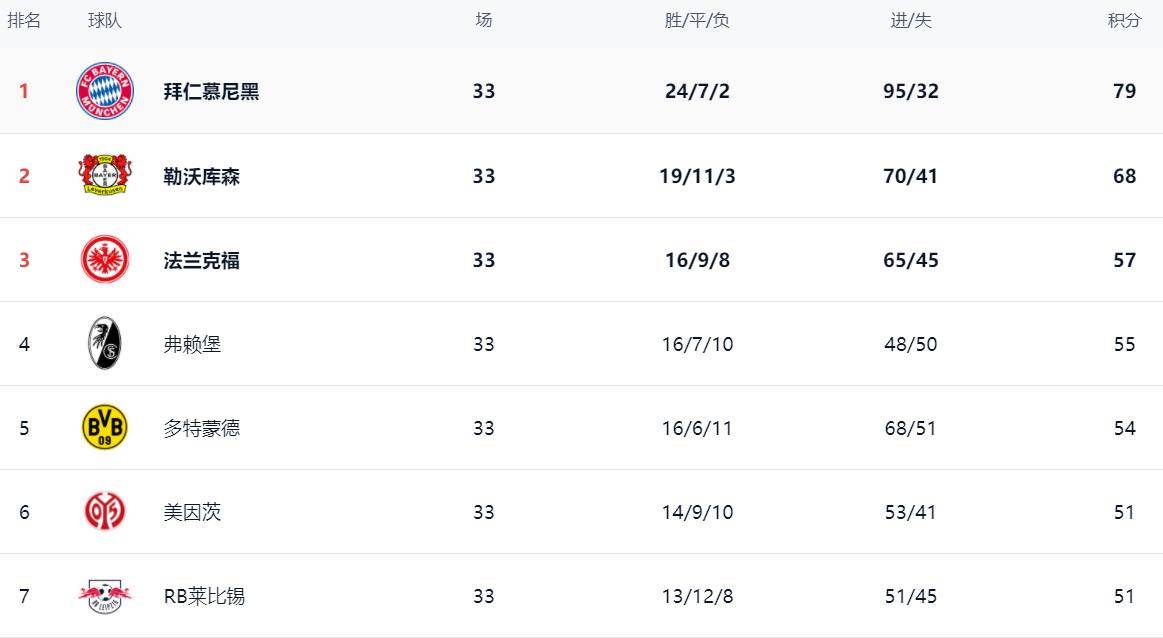
Task: Click the RB Leipzig club logo
Action: 105,597
